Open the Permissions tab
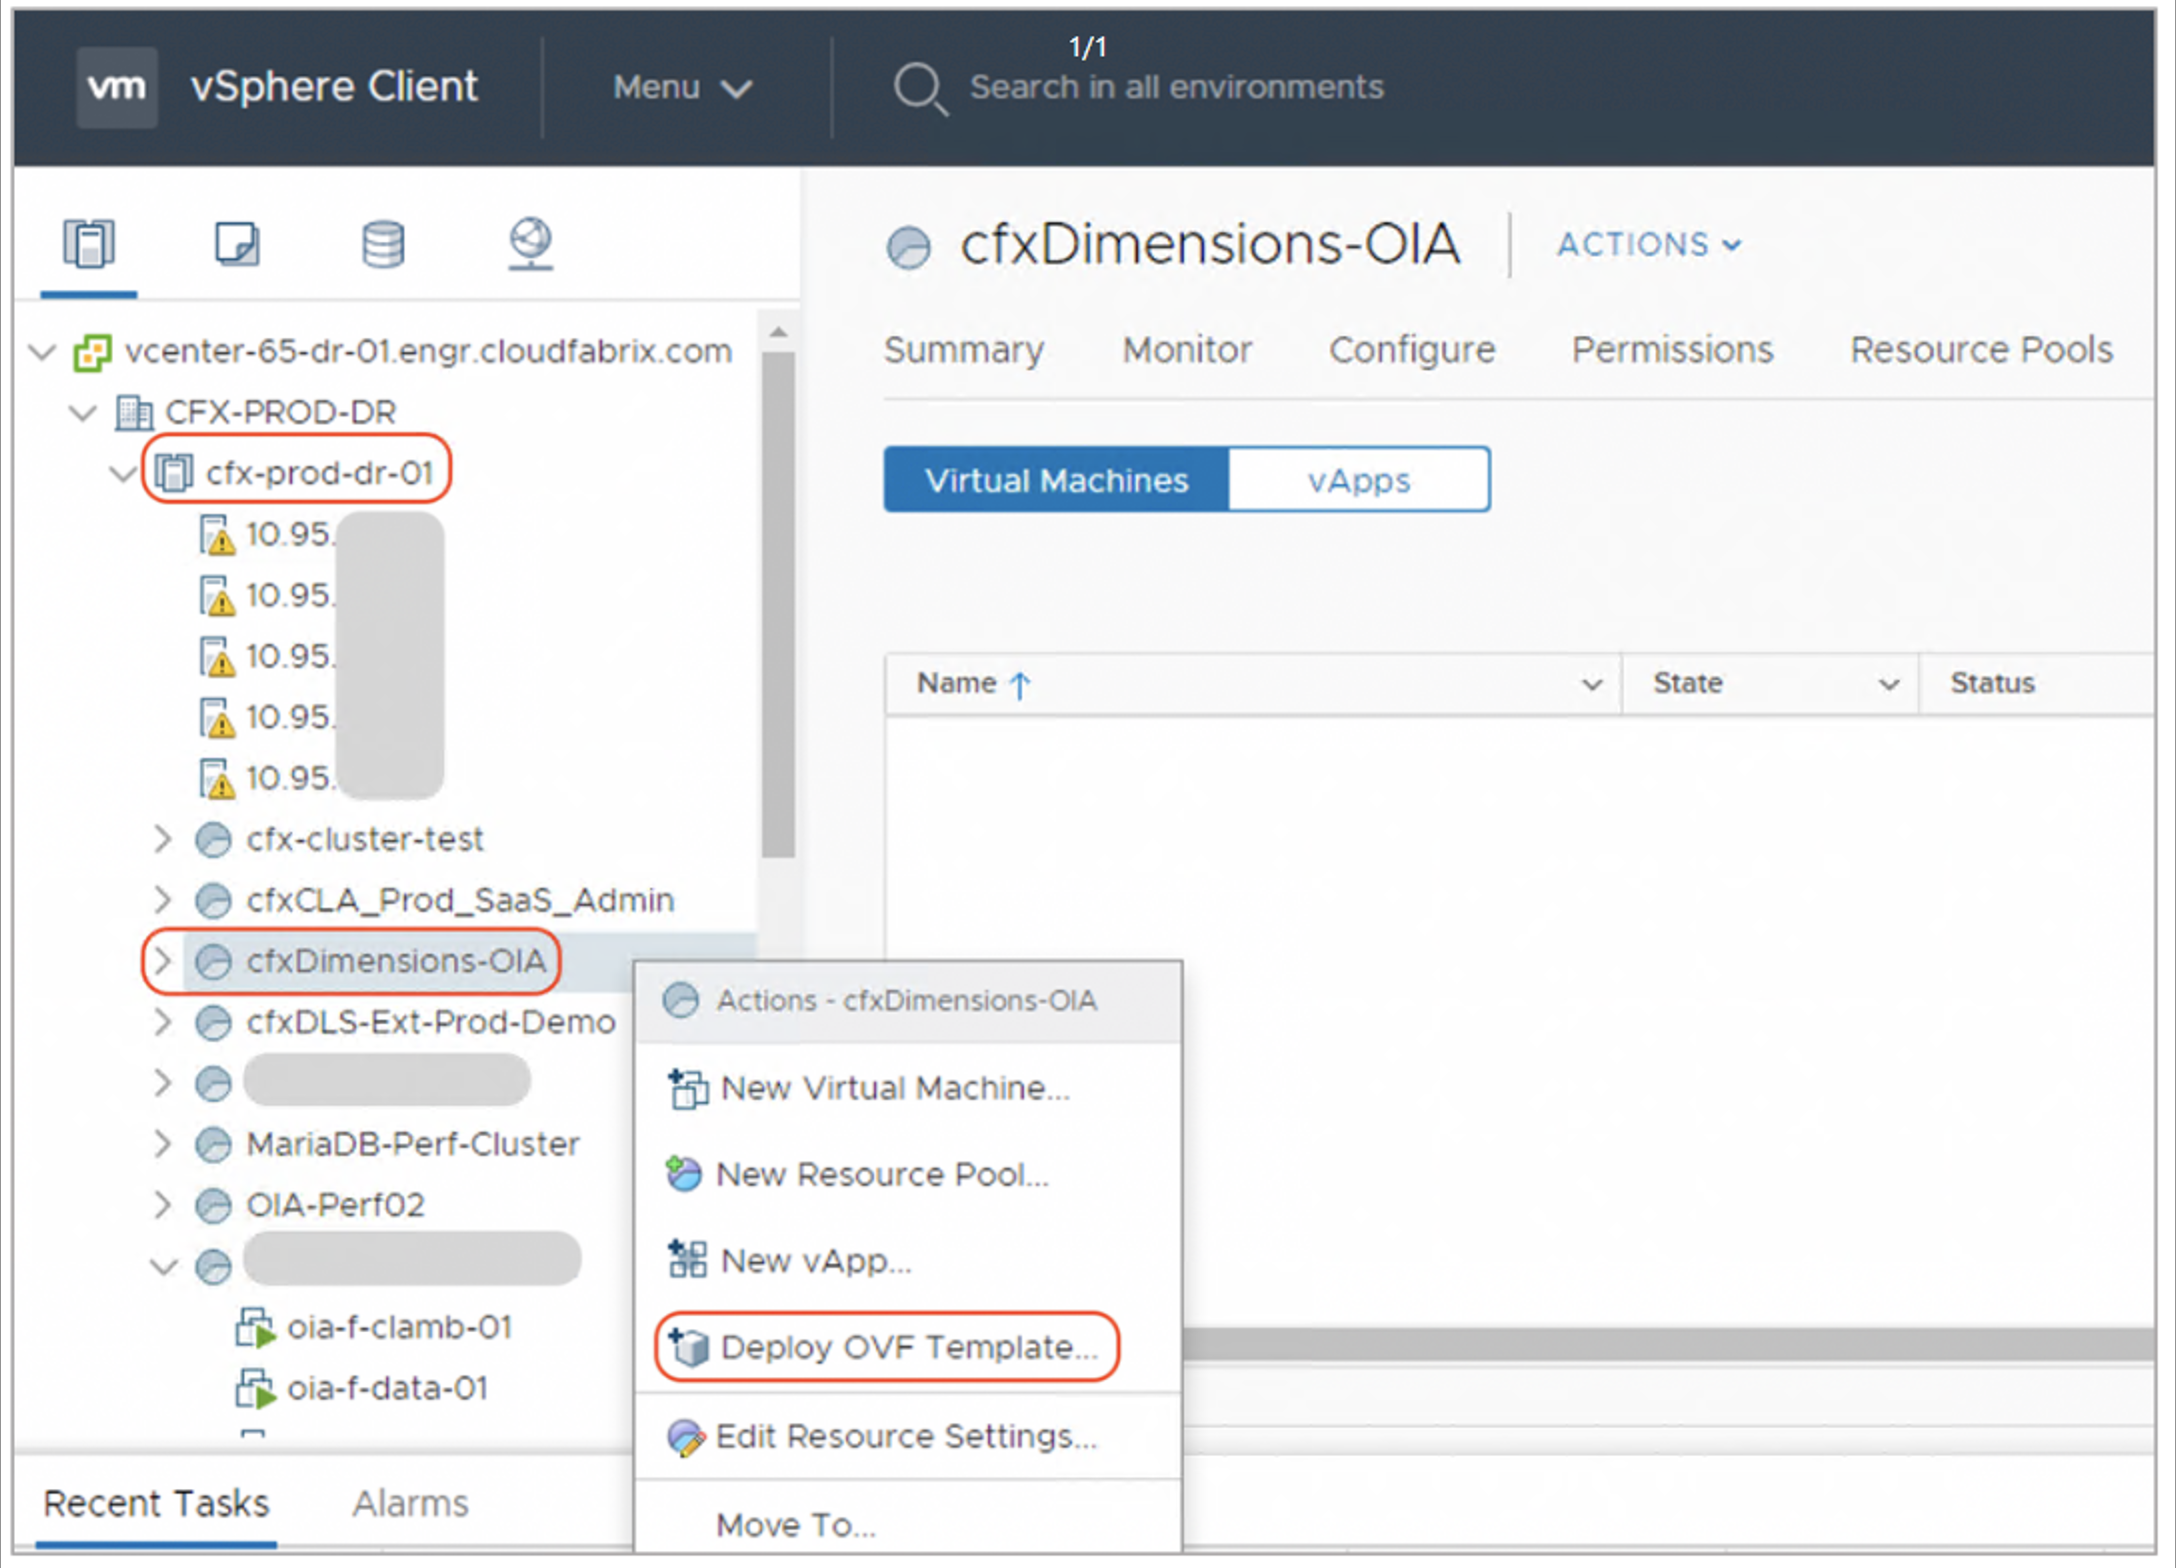The height and width of the screenshot is (1568, 2176). [x=1672, y=350]
